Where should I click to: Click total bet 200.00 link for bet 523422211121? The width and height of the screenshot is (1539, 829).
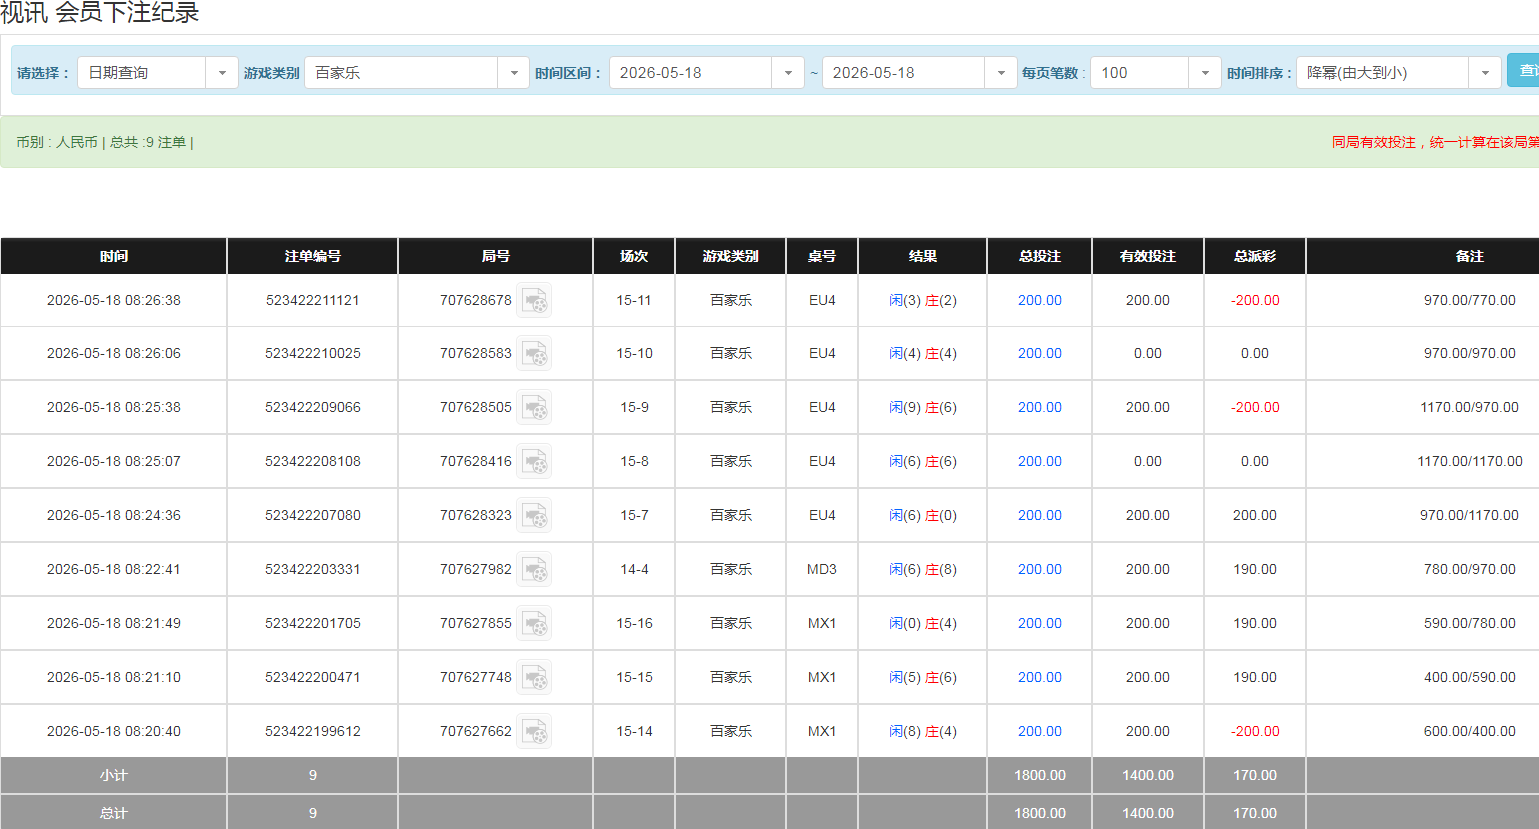tap(1040, 300)
